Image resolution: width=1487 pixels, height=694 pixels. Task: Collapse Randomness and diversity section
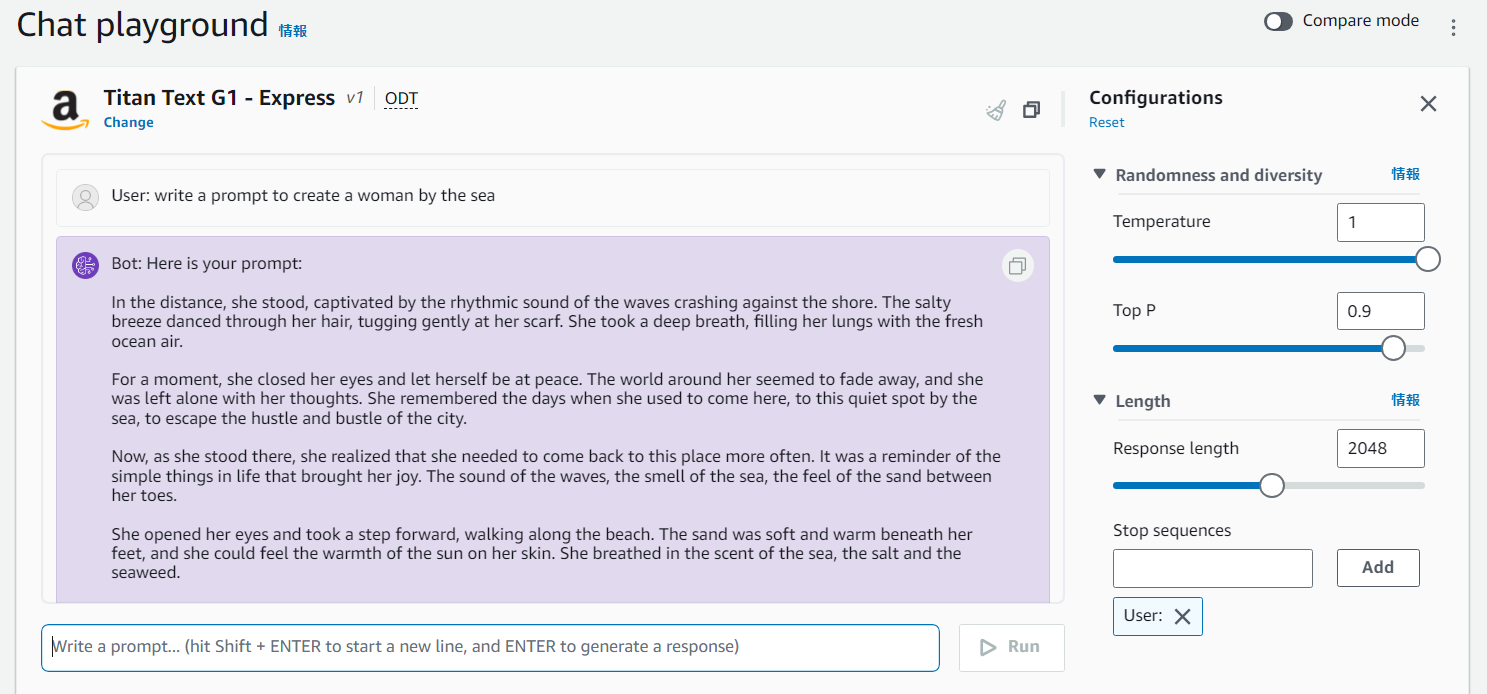click(1100, 174)
